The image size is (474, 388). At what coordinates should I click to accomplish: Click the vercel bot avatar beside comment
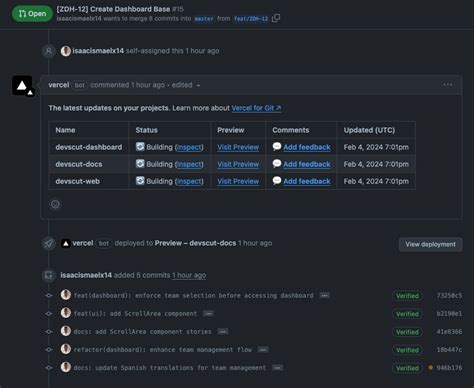point(22,86)
